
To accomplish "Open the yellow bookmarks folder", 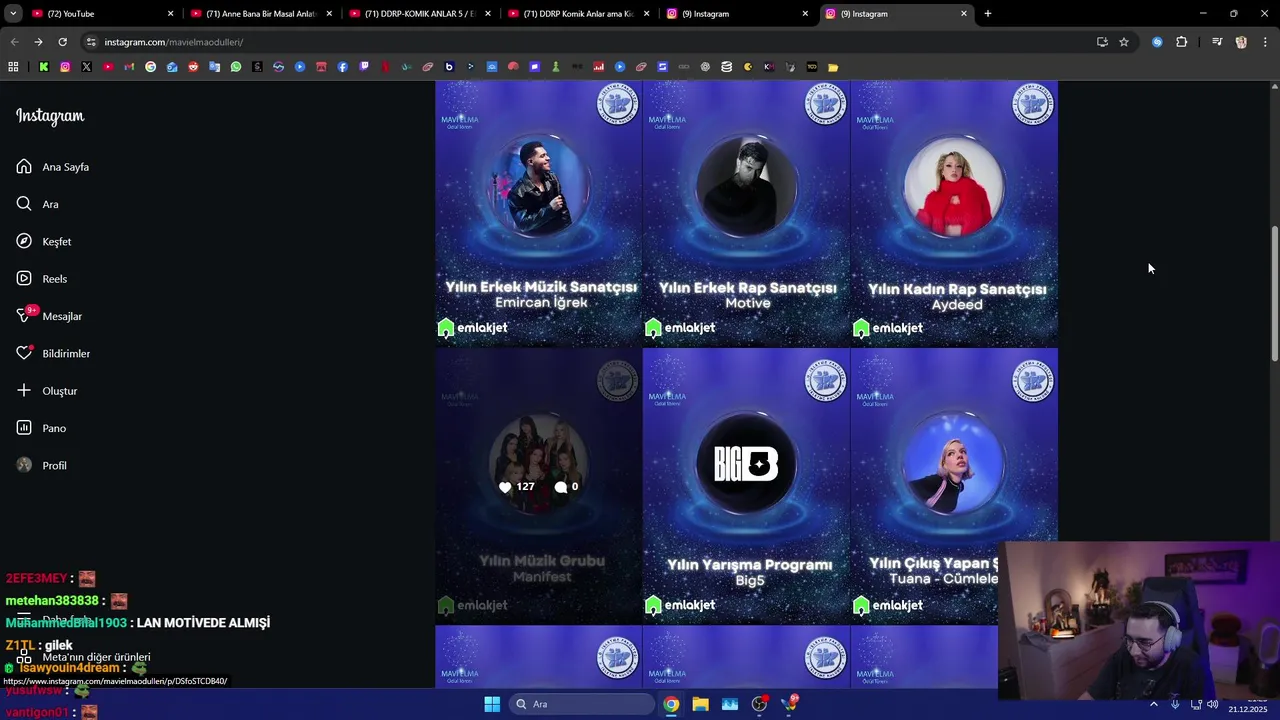I will (x=833, y=67).
